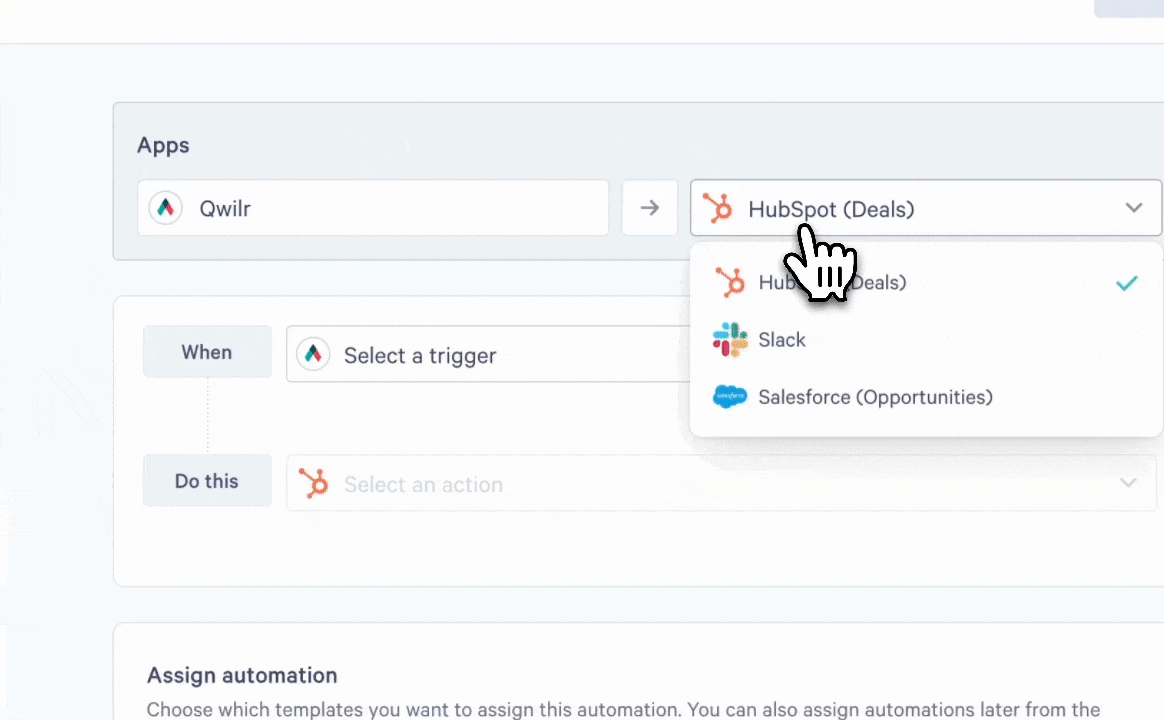1164x720 pixels.
Task: Click the Apps section heading
Action: click(x=163, y=145)
